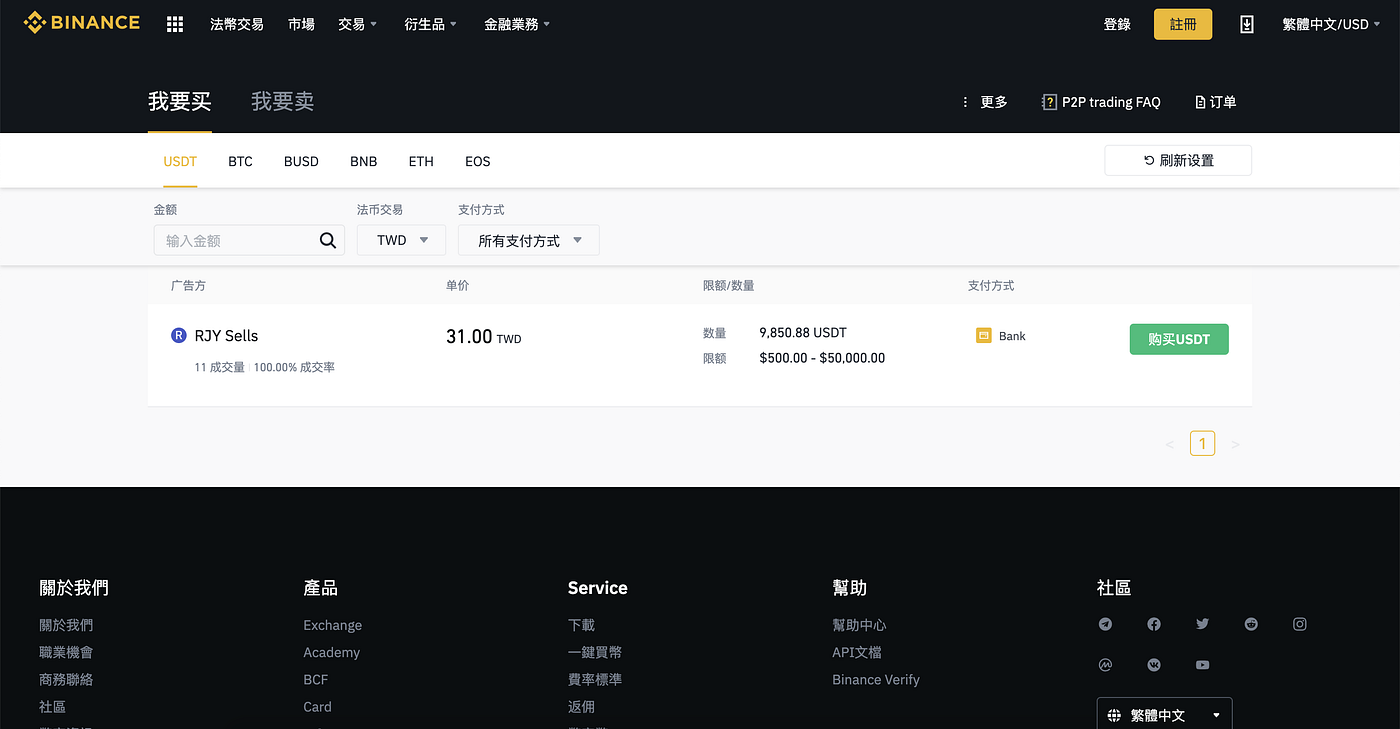Click the 31.00 TWD price text
The height and width of the screenshot is (729, 1400).
coord(484,337)
